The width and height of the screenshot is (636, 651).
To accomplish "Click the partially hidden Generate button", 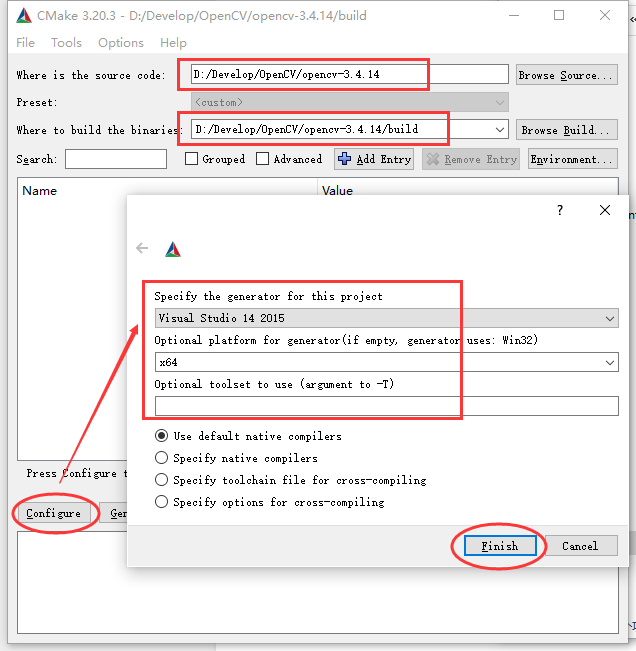I will (x=114, y=514).
